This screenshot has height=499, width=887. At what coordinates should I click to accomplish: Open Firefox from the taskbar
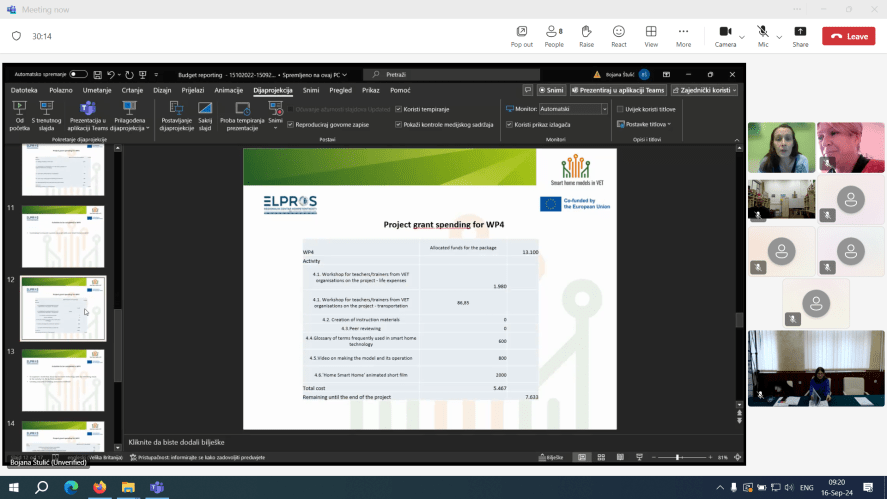[x=100, y=487]
